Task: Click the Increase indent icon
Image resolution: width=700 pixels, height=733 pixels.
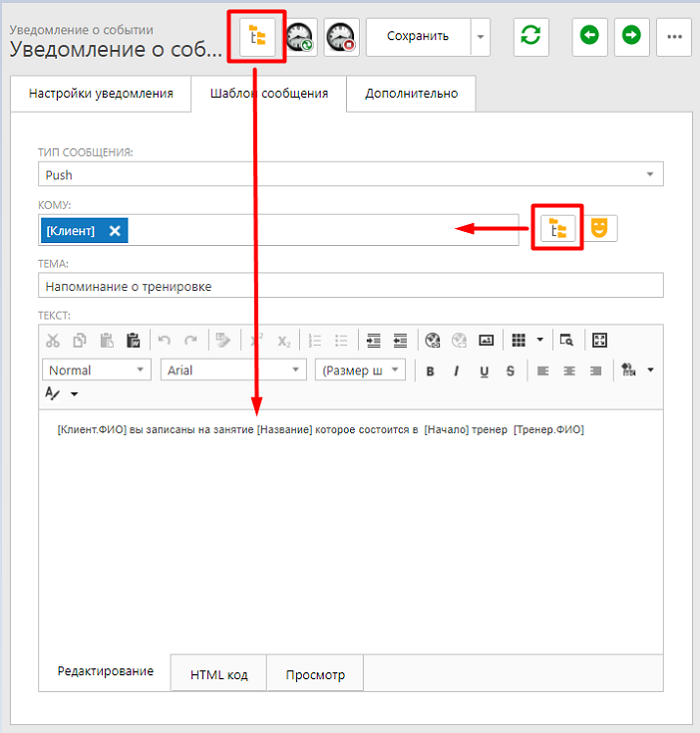Action: (374, 340)
